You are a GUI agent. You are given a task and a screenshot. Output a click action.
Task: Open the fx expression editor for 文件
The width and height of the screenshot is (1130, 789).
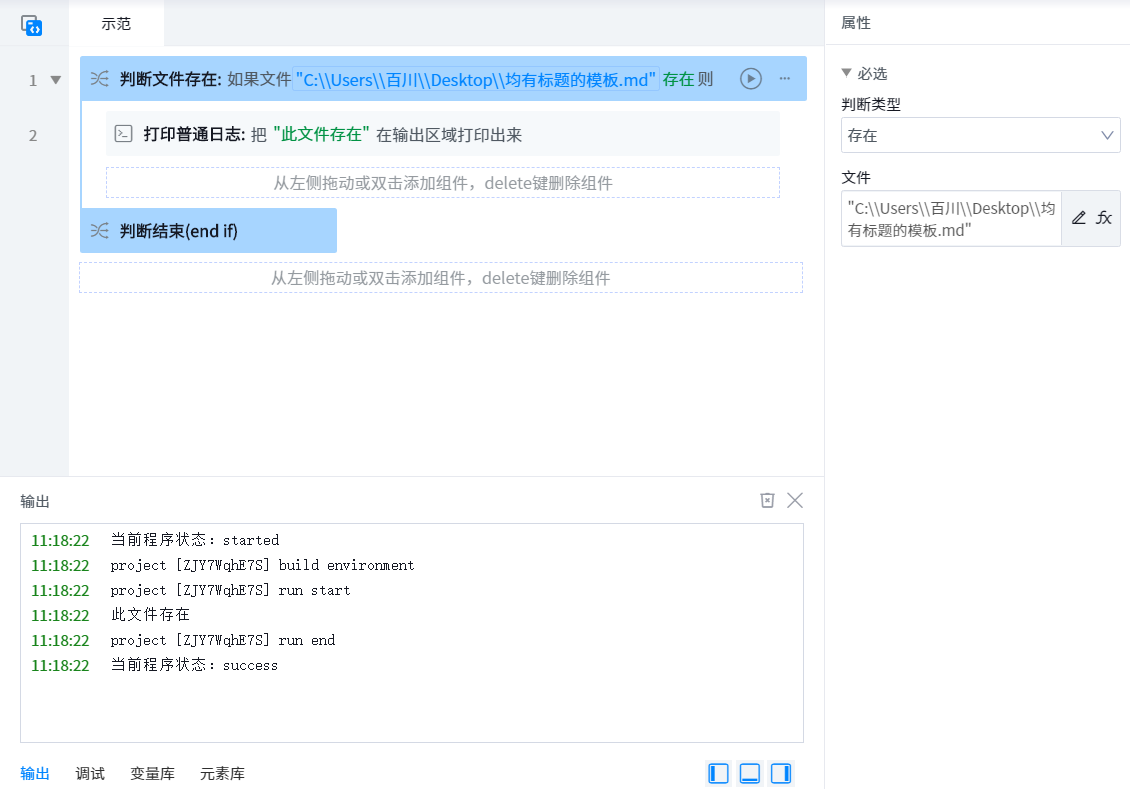1104,218
